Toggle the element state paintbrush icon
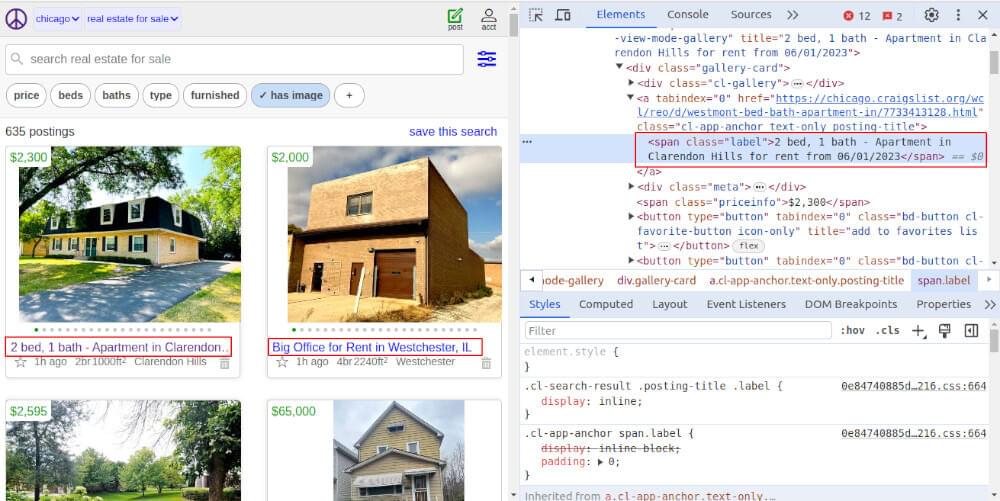The height and width of the screenshot is (501, 1000). click(x=945, y=330)
